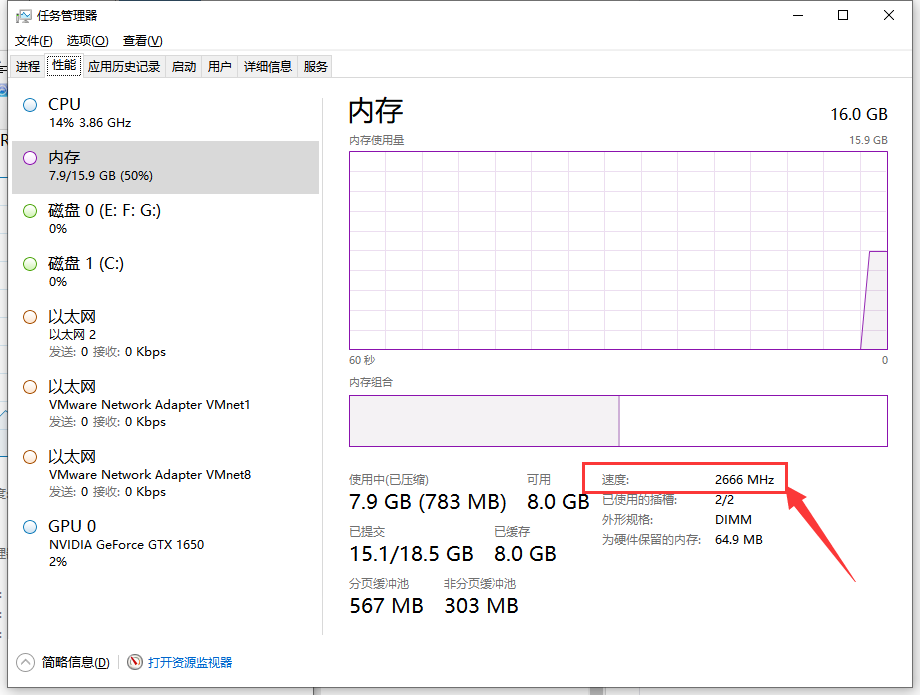Image resolution: width=920 pixels, height=695 pixels.
Task: Switch to the 应用历史记录 tab
Action: click(x=124, y=67)
